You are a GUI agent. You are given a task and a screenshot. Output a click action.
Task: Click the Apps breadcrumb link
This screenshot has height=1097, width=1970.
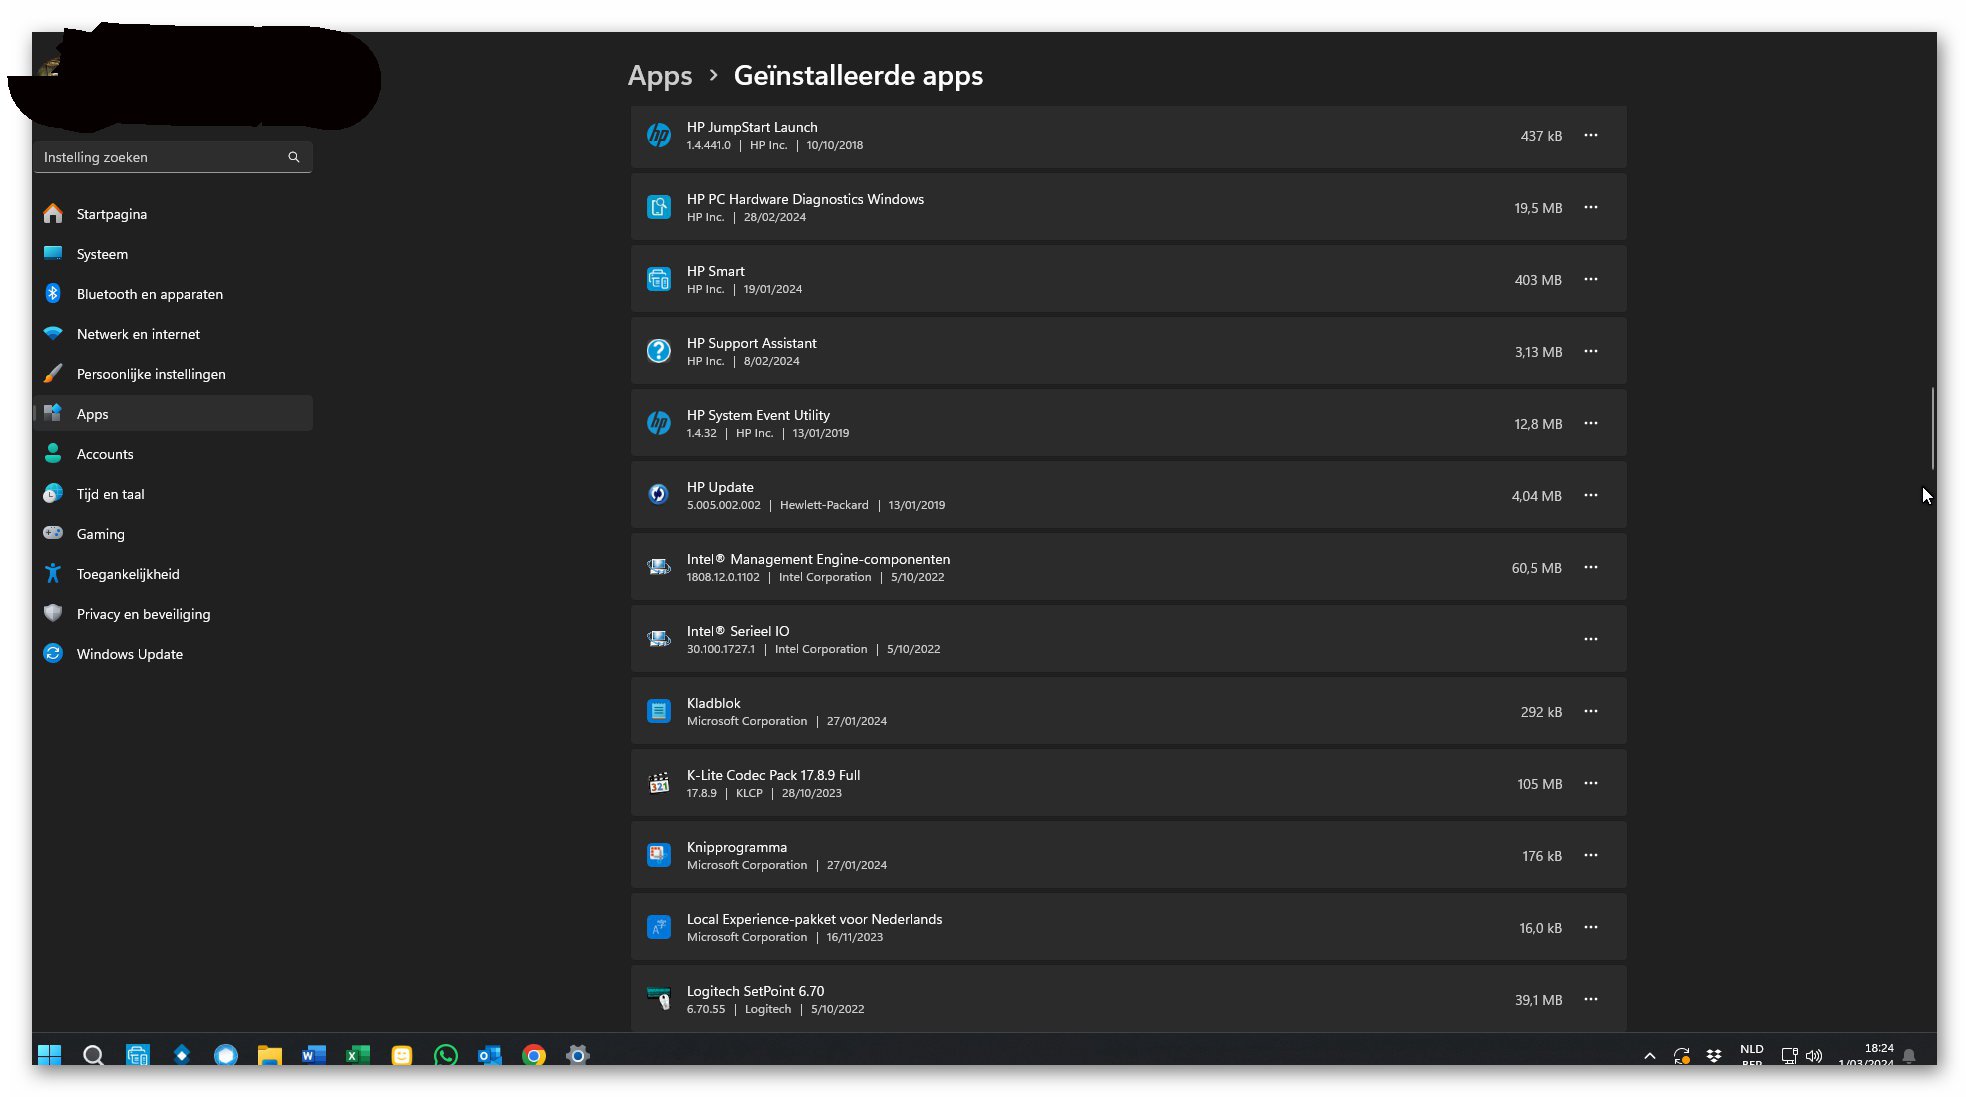tap(659, 76)
